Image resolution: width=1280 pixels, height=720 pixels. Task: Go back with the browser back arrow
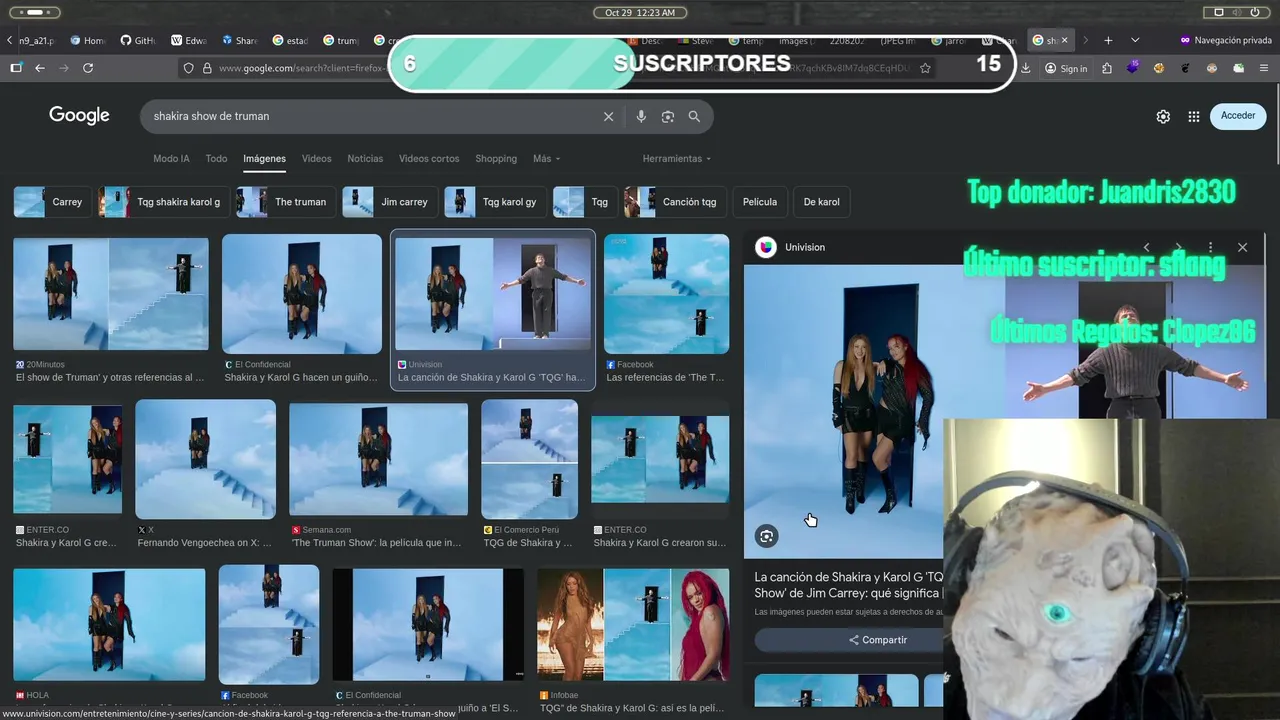[40, 68]
